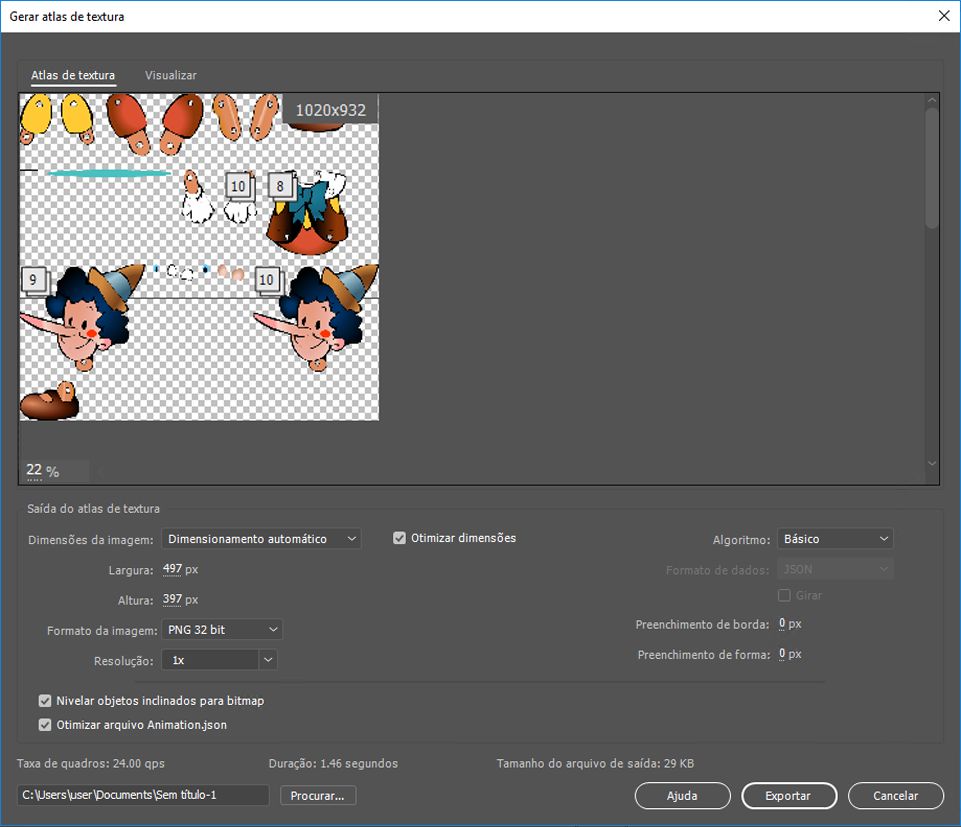Click the Duração 1.46 segundos text
This screenshot has width=961, height=827.
click(333, 764)
